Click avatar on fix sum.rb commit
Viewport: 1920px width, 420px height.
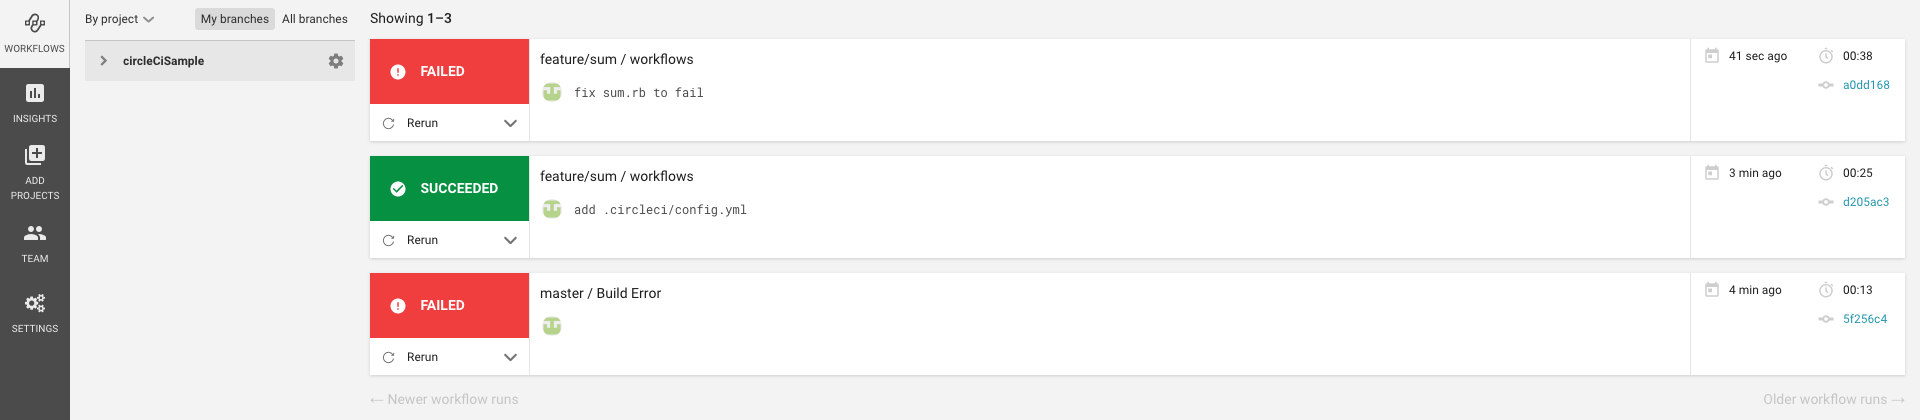pyautogui.click(x=552, y=93)
